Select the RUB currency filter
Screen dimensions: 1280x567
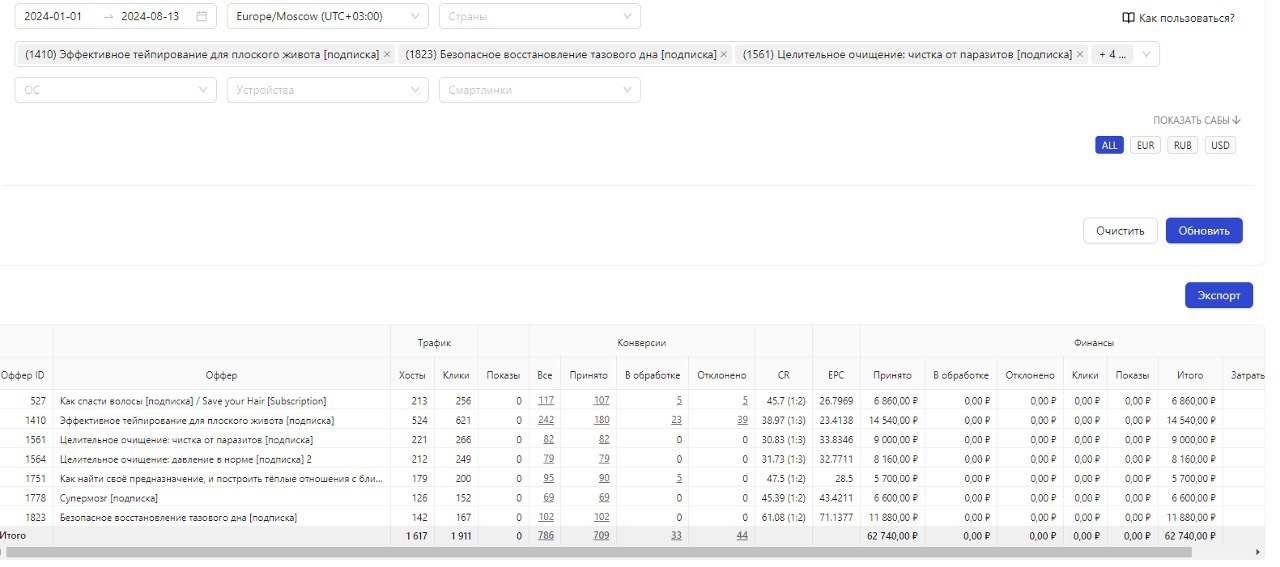[x=1182, y=145]
